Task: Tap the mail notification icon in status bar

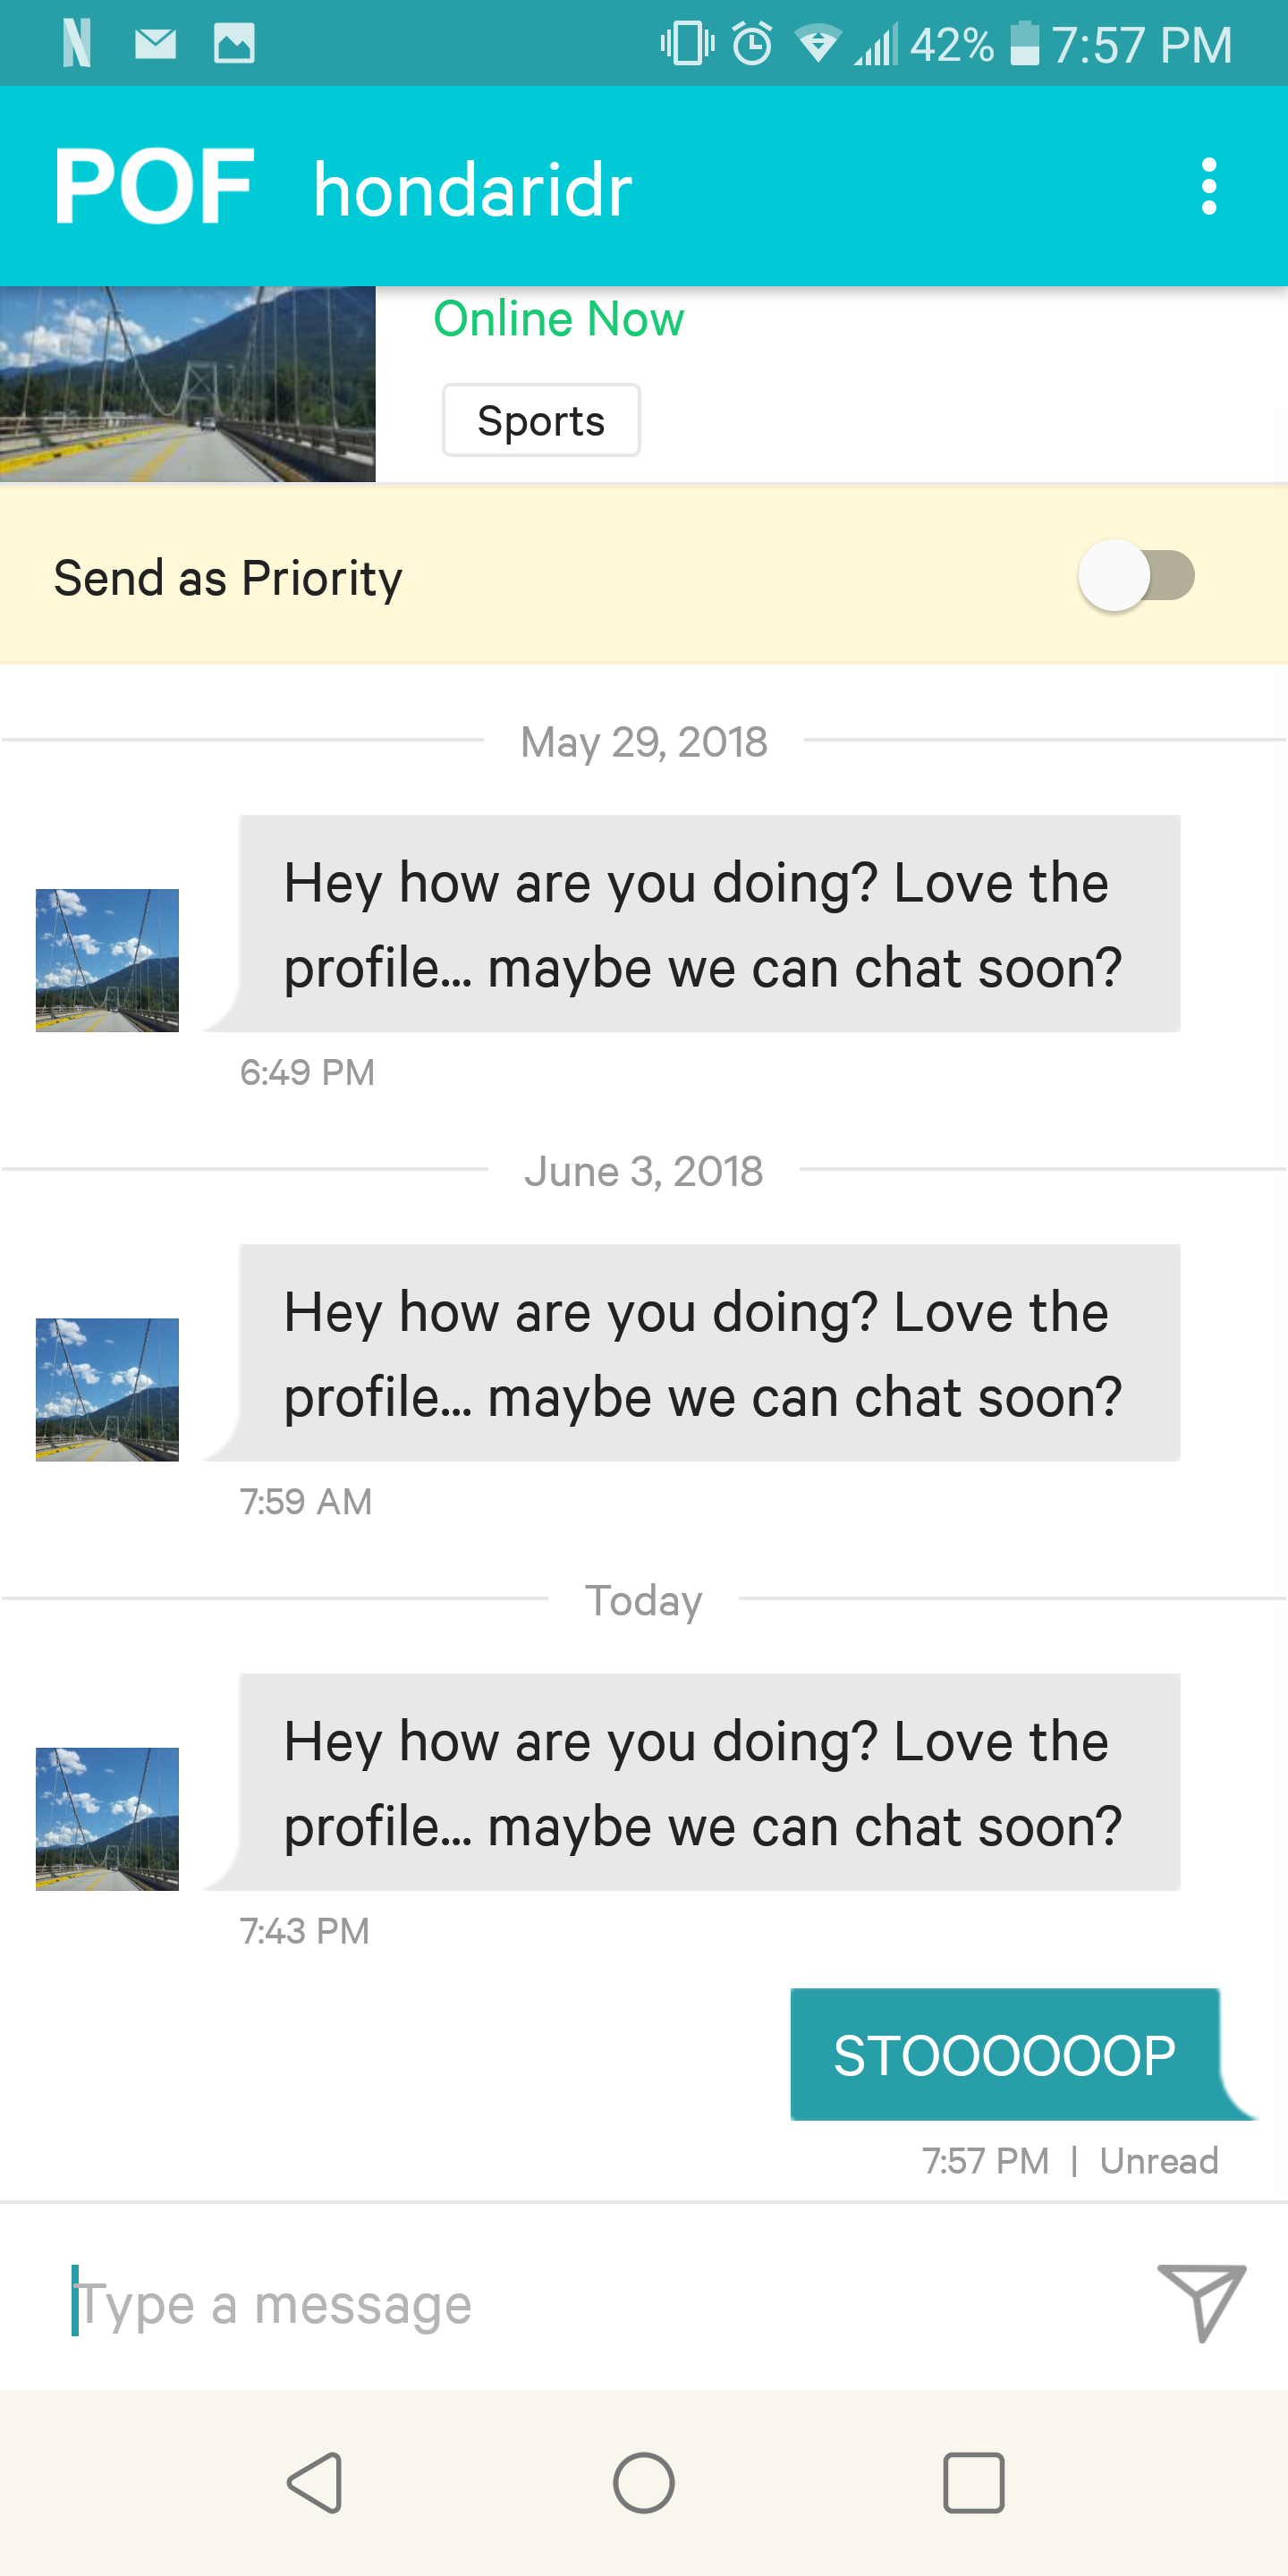Action: (155, 44)
